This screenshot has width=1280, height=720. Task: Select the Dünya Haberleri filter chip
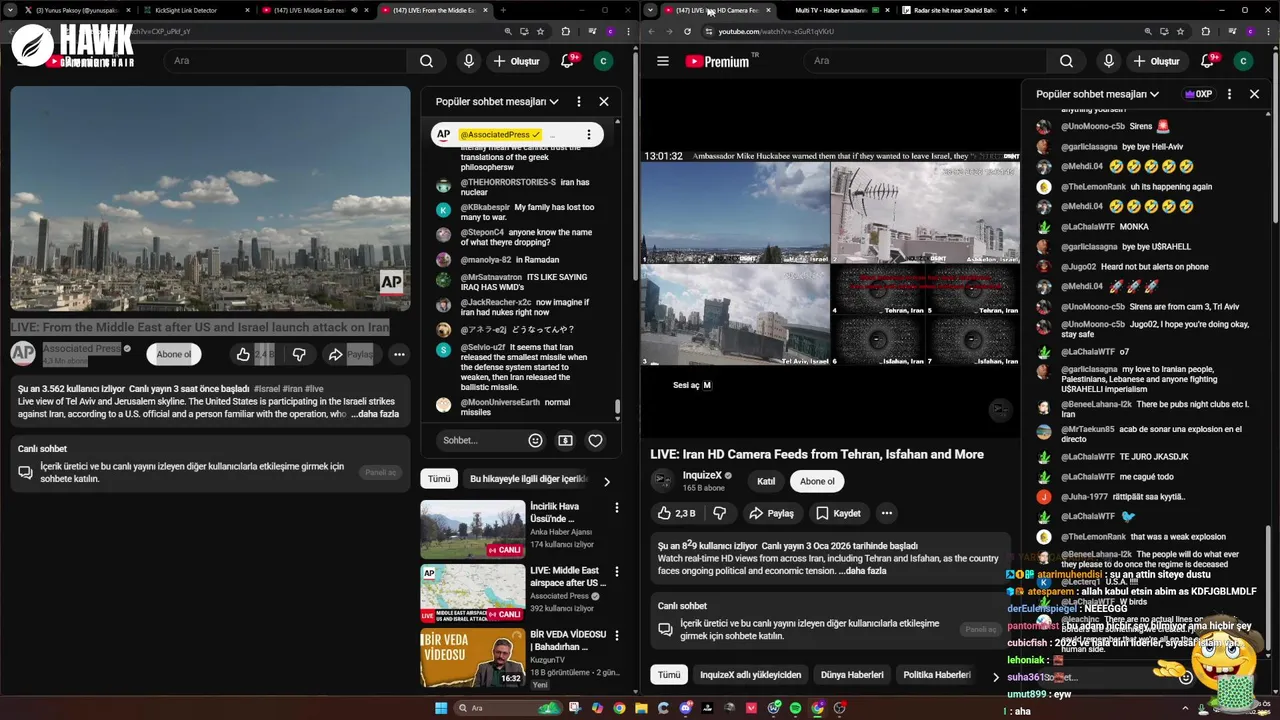click(x=852, y=675)
